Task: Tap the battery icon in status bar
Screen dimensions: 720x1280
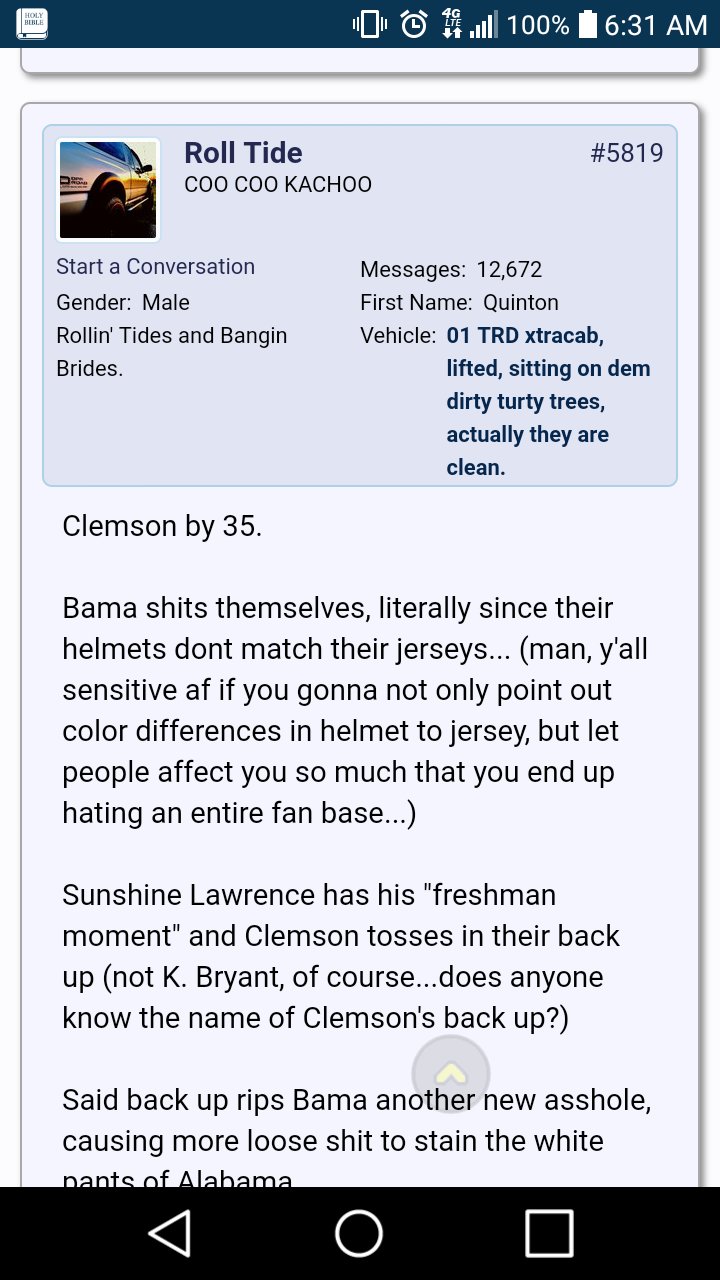Action: (x=587, y=24)
